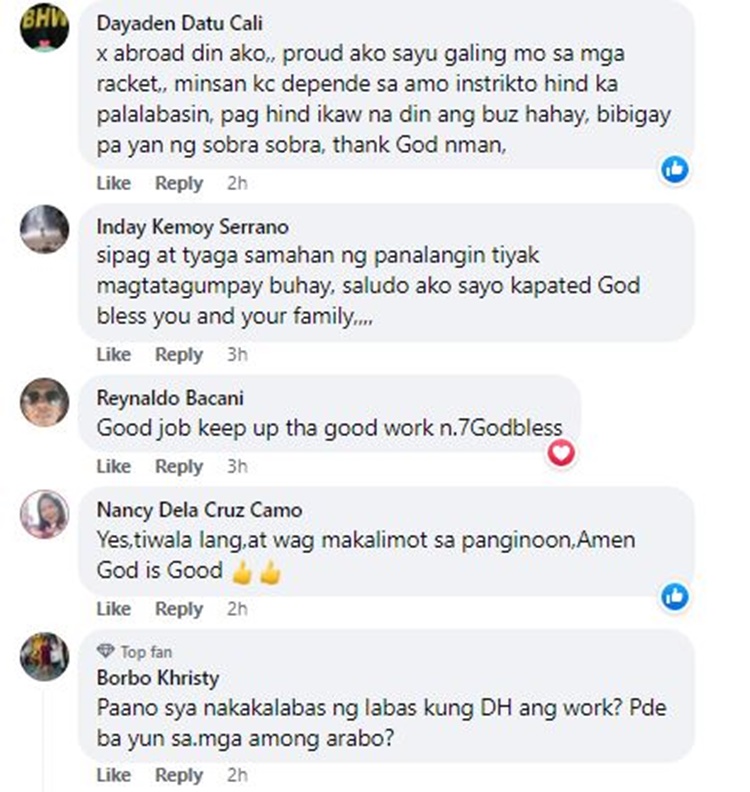Reply to Nancy Dela Cruz Camo's comment
Image resolution: width=750 pixels, height=792 pixels.
pos(179,609)
